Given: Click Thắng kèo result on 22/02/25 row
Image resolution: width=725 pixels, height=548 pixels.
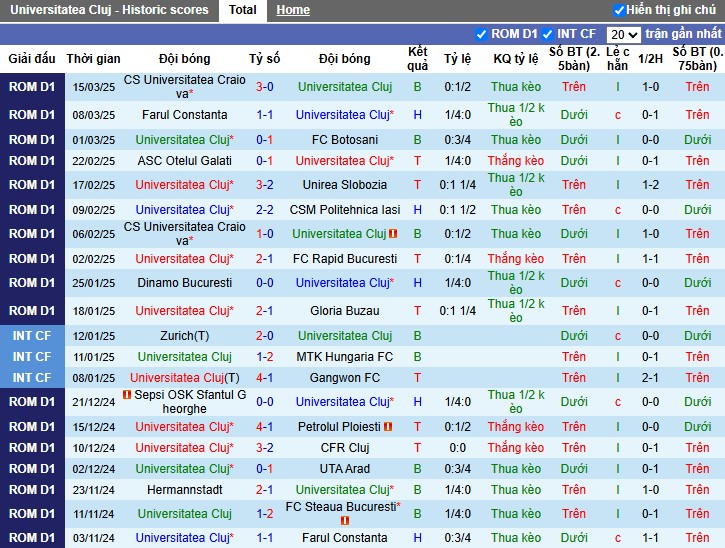Looking at the screenshot, I should [516, 161].
